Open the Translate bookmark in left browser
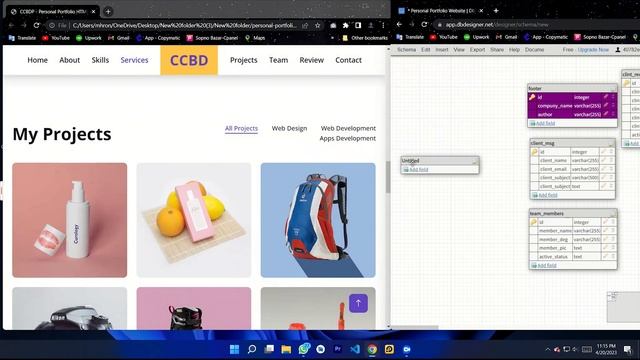The height and width of the screenshot is (360, 640). pos(22,38)
